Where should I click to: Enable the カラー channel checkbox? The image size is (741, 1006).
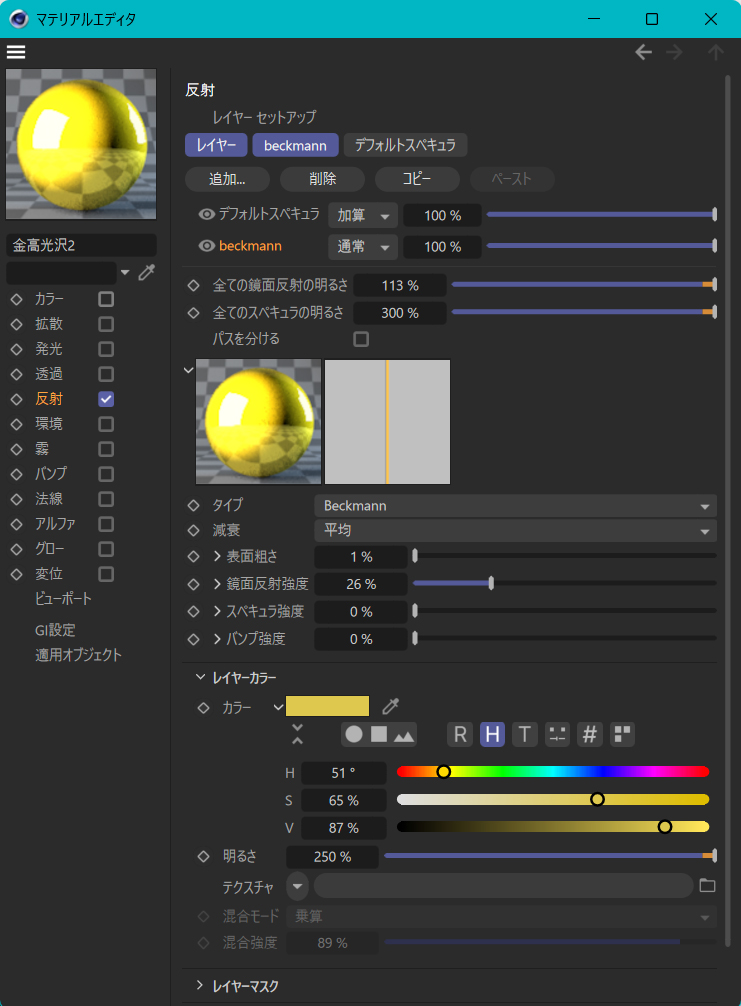[x=106, y=299]
